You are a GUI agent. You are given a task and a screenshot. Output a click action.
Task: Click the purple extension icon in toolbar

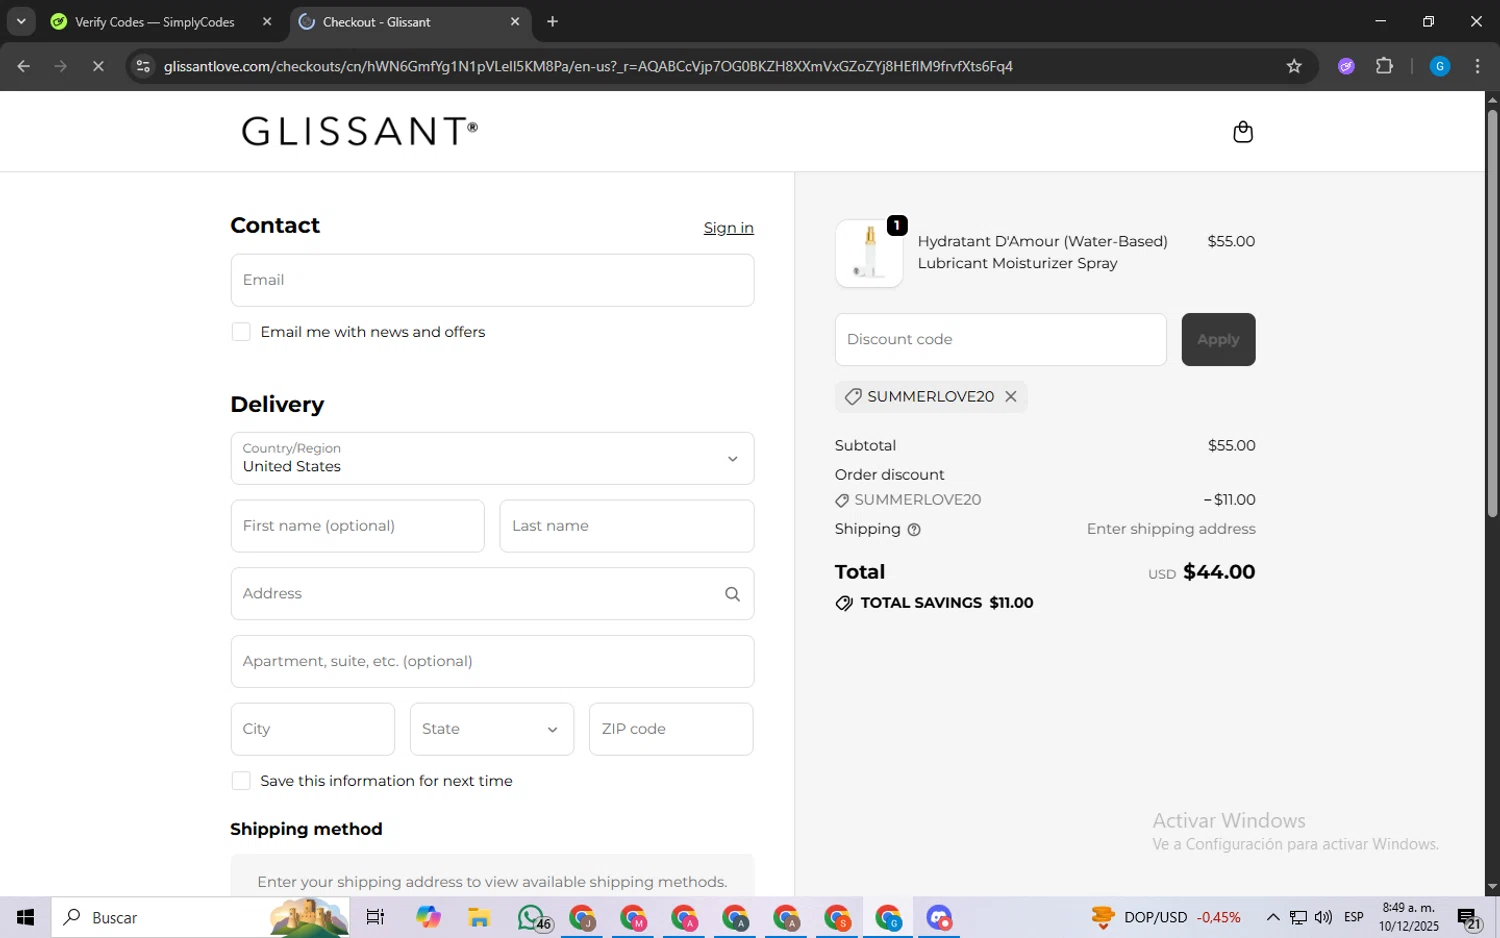[1346, 66]
